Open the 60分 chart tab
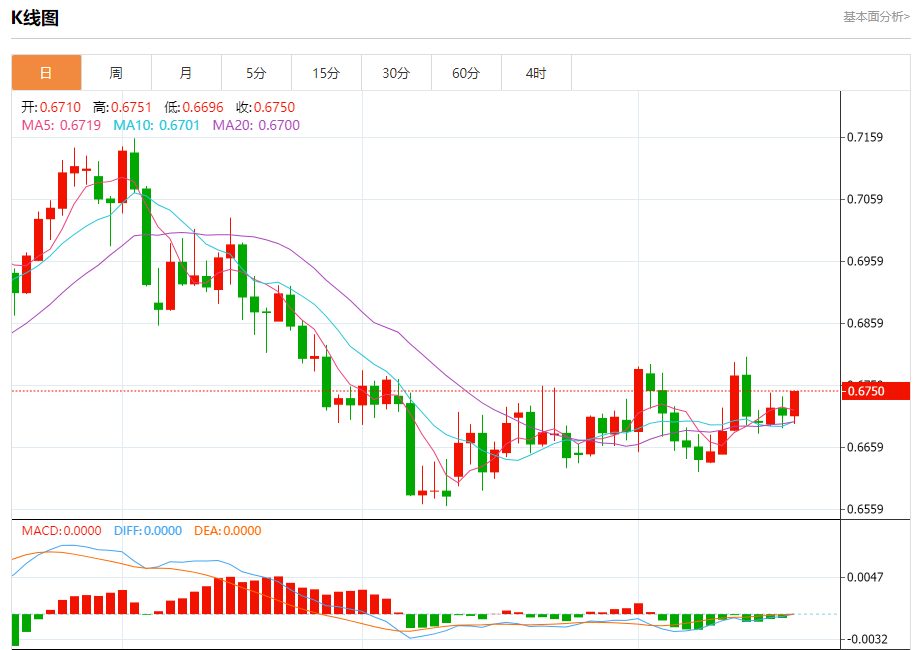 466,73
